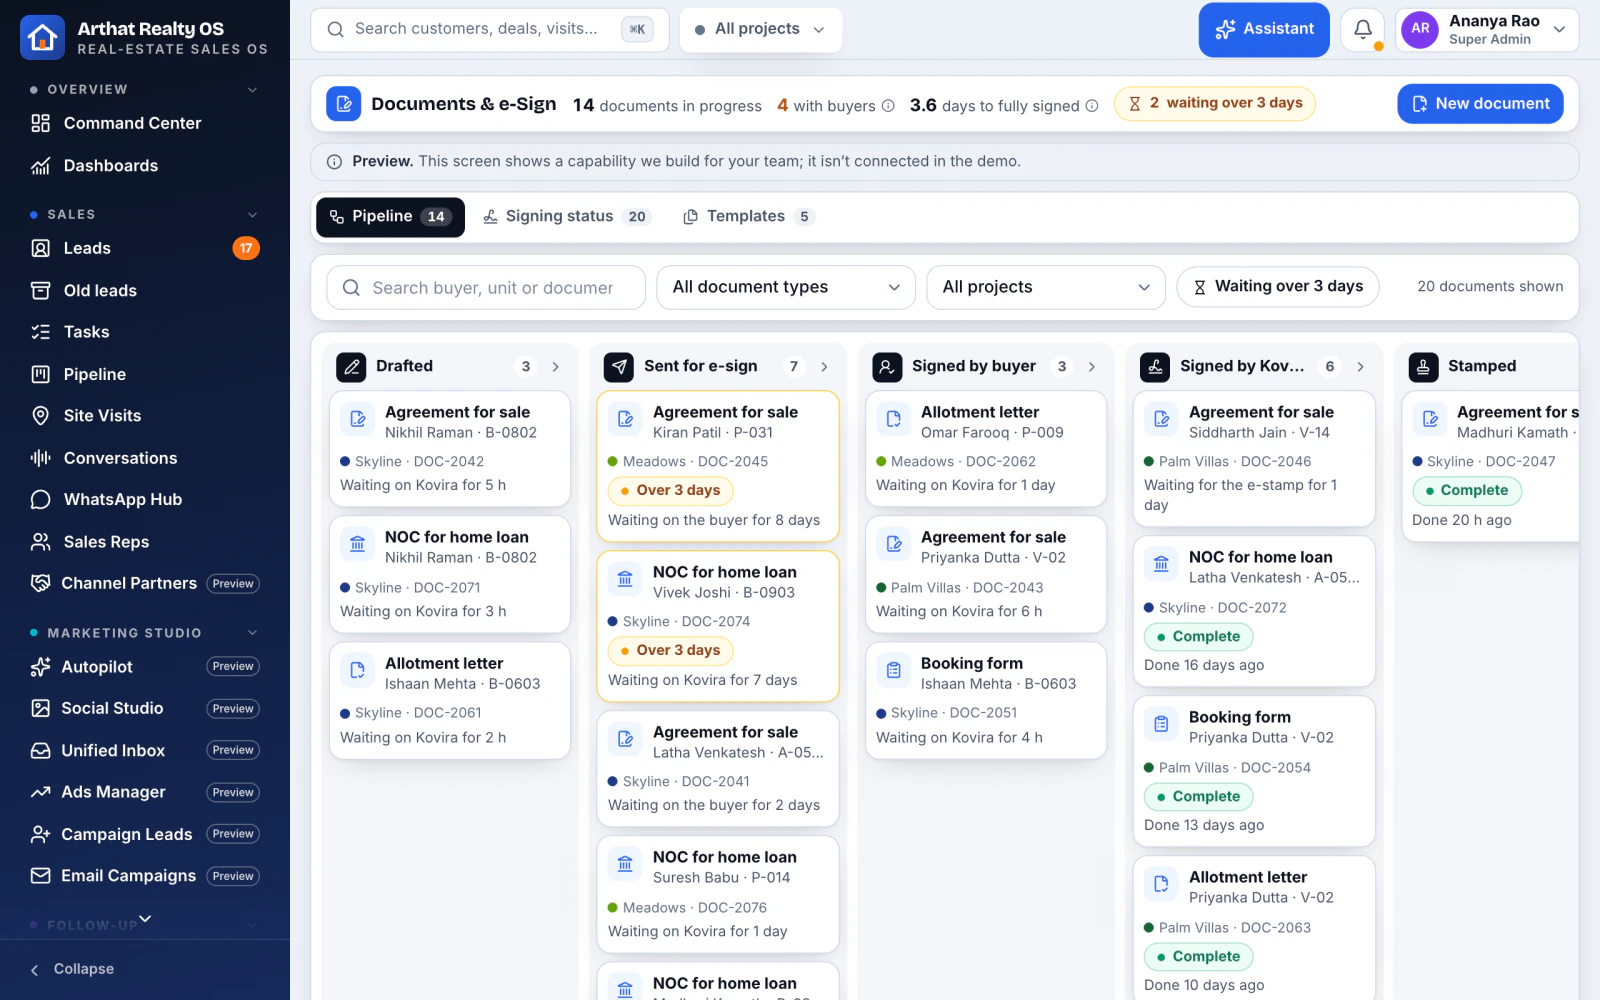
Task: Click info icon next to 'with buyers'
Action: [x=888, y=106]
